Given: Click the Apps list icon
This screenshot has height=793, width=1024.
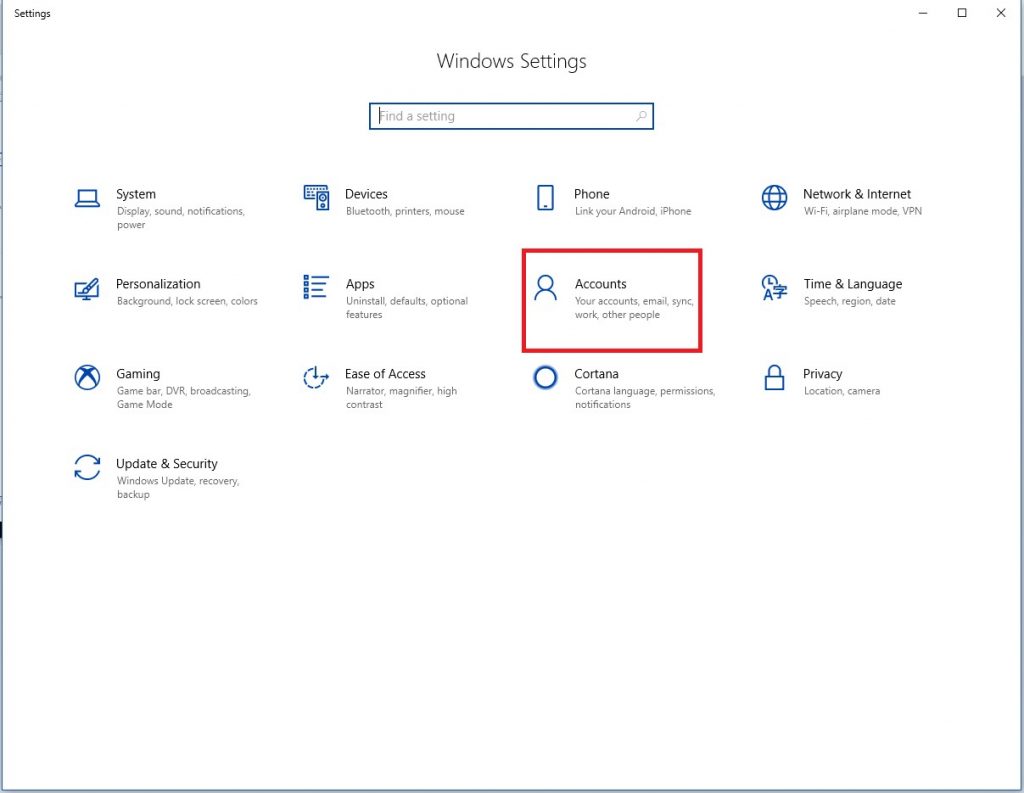Looking at the screenshot, I should (316, 287).
